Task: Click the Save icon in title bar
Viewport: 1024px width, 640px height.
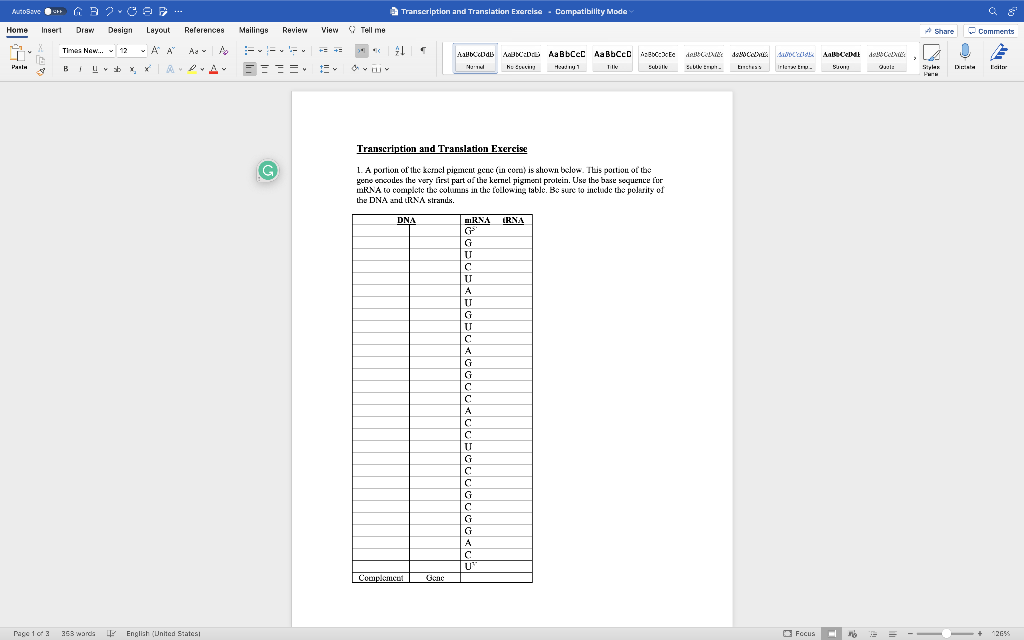Action: (x=94, y=12)
